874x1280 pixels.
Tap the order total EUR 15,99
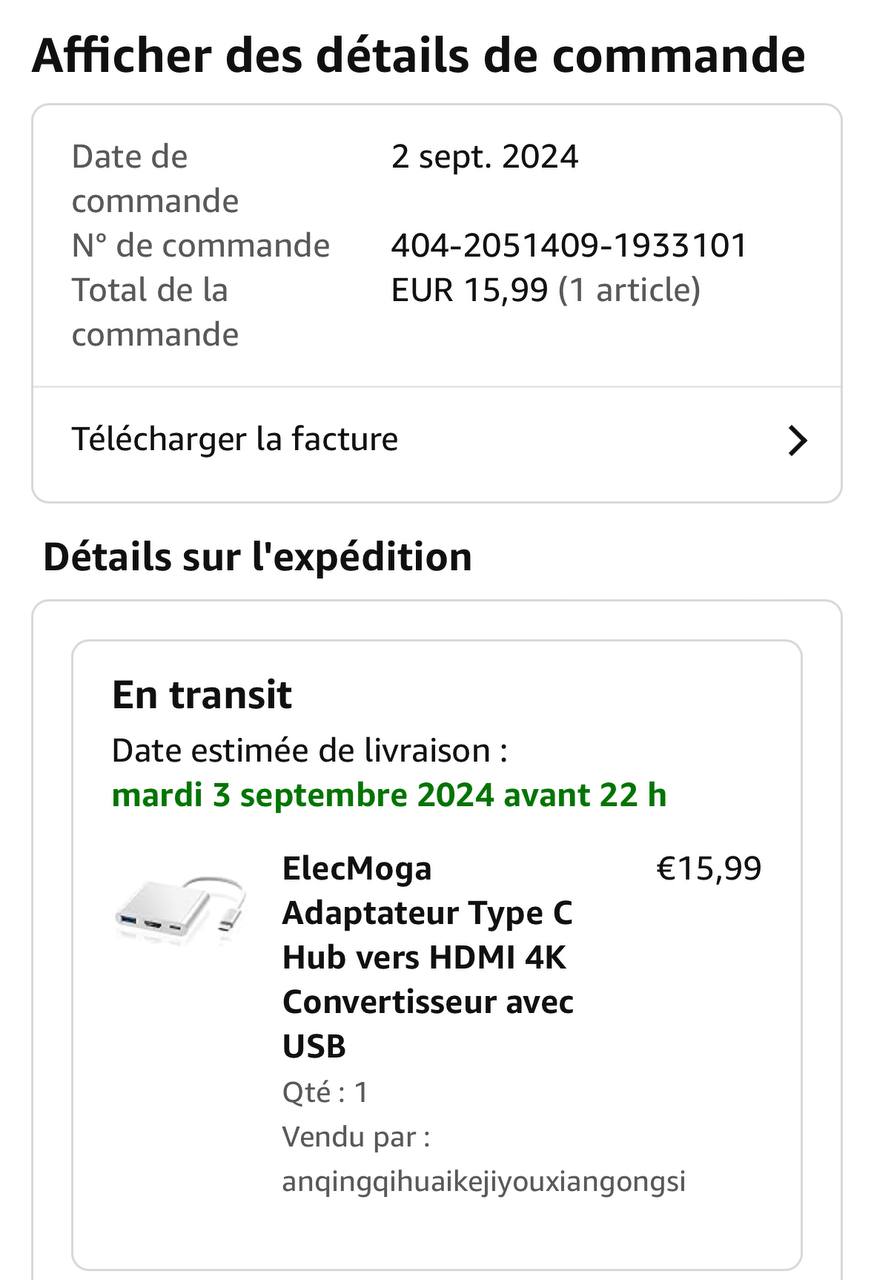[469, 290]
